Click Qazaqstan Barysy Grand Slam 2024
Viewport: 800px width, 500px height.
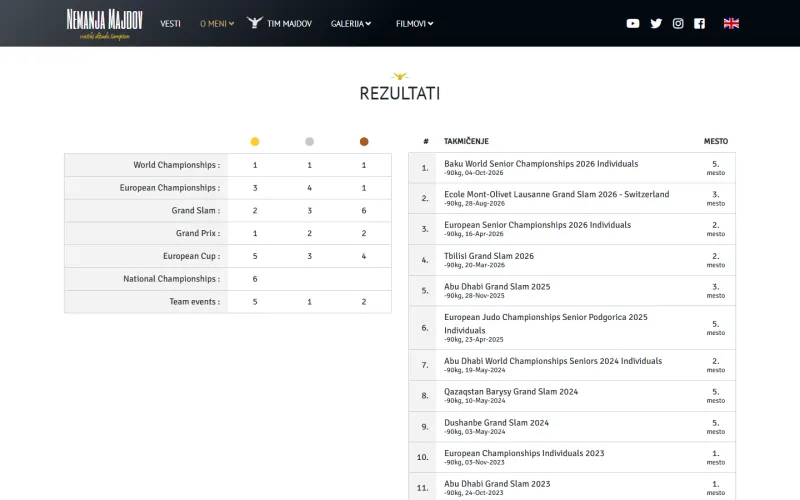511,392
